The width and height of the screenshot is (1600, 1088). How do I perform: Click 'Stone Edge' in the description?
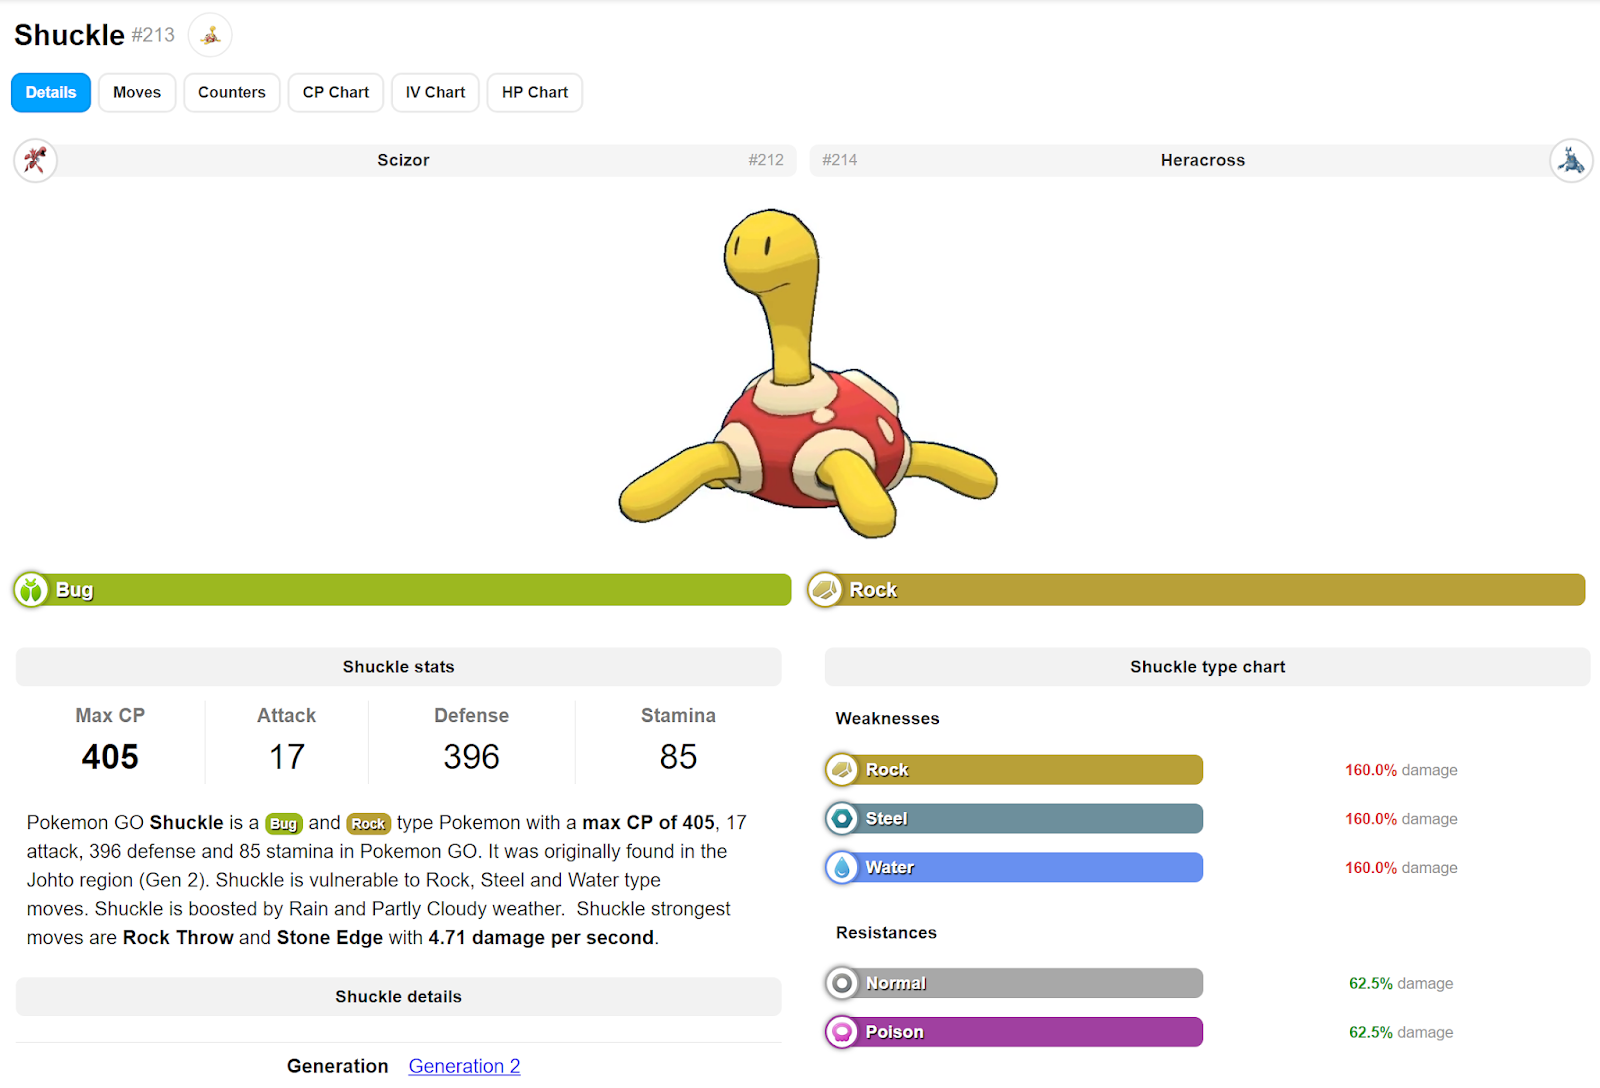click(330, 938)
